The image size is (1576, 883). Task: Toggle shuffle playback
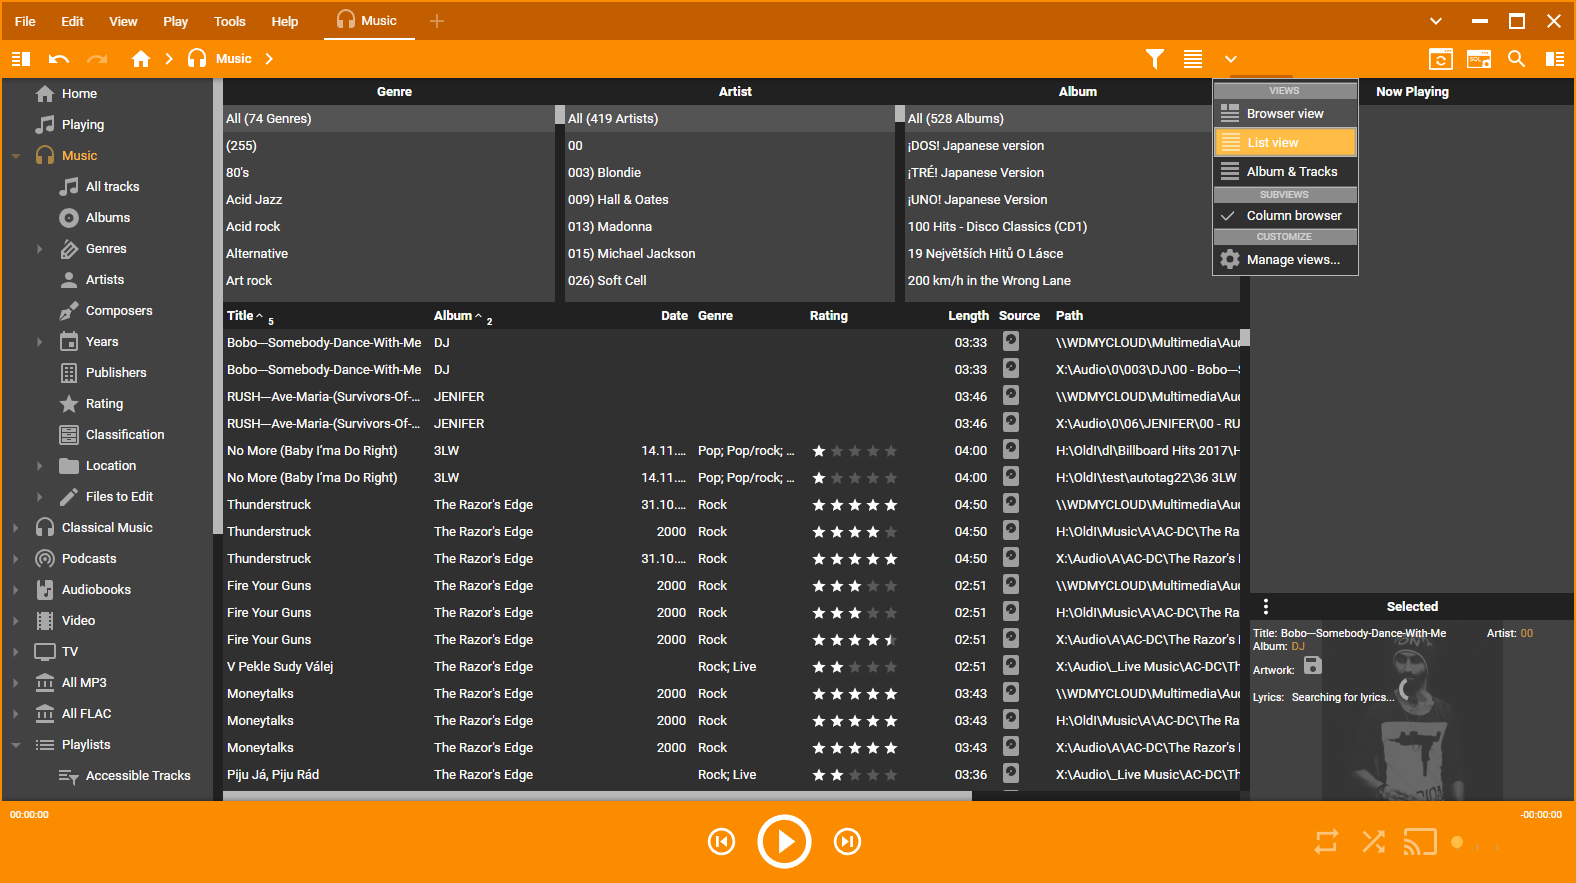click(x=1373, y=842)
